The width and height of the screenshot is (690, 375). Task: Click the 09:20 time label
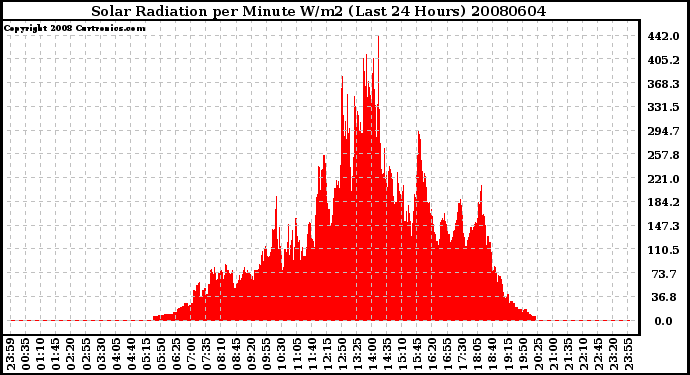click(251, 354)
